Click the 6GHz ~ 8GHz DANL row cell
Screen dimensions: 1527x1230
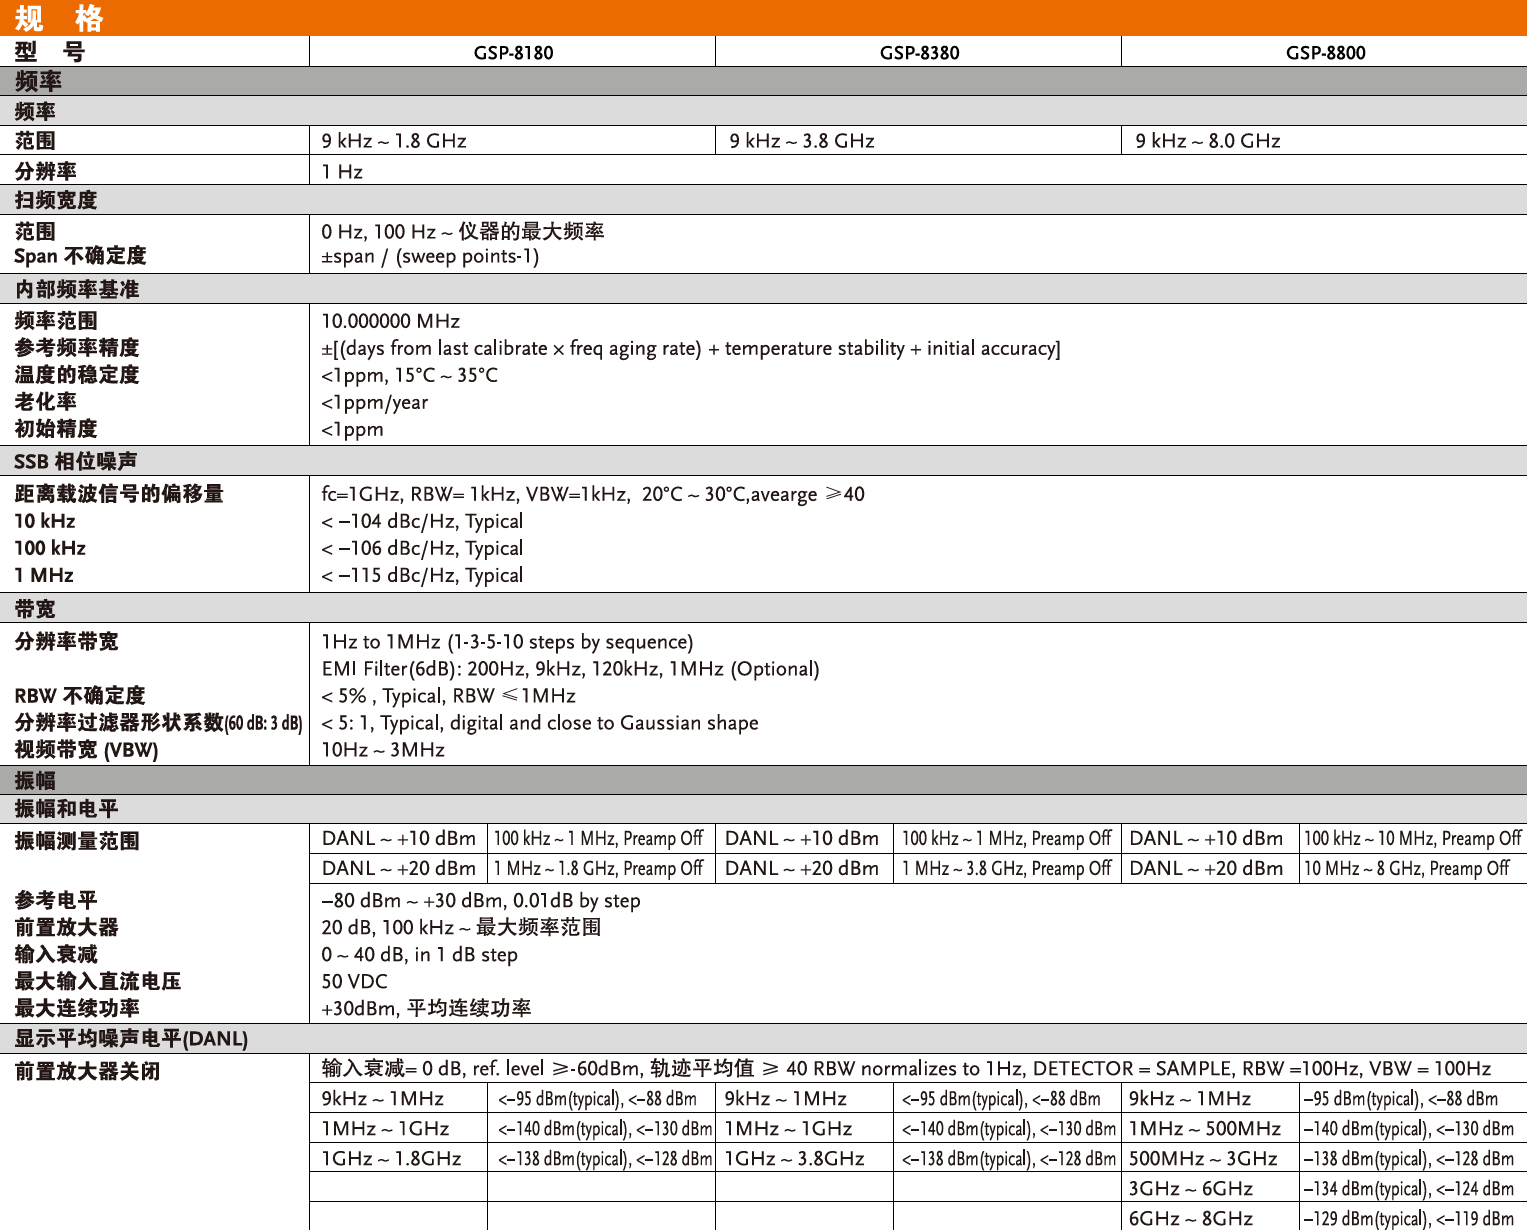click(x=1211, y=1218)
